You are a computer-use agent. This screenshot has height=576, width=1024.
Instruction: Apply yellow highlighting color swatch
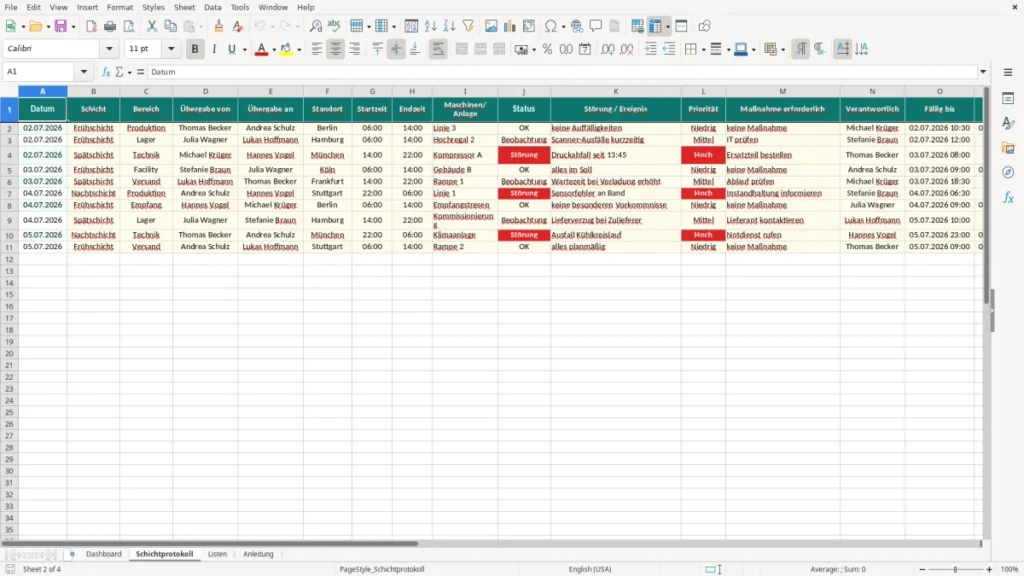(286, 49)
